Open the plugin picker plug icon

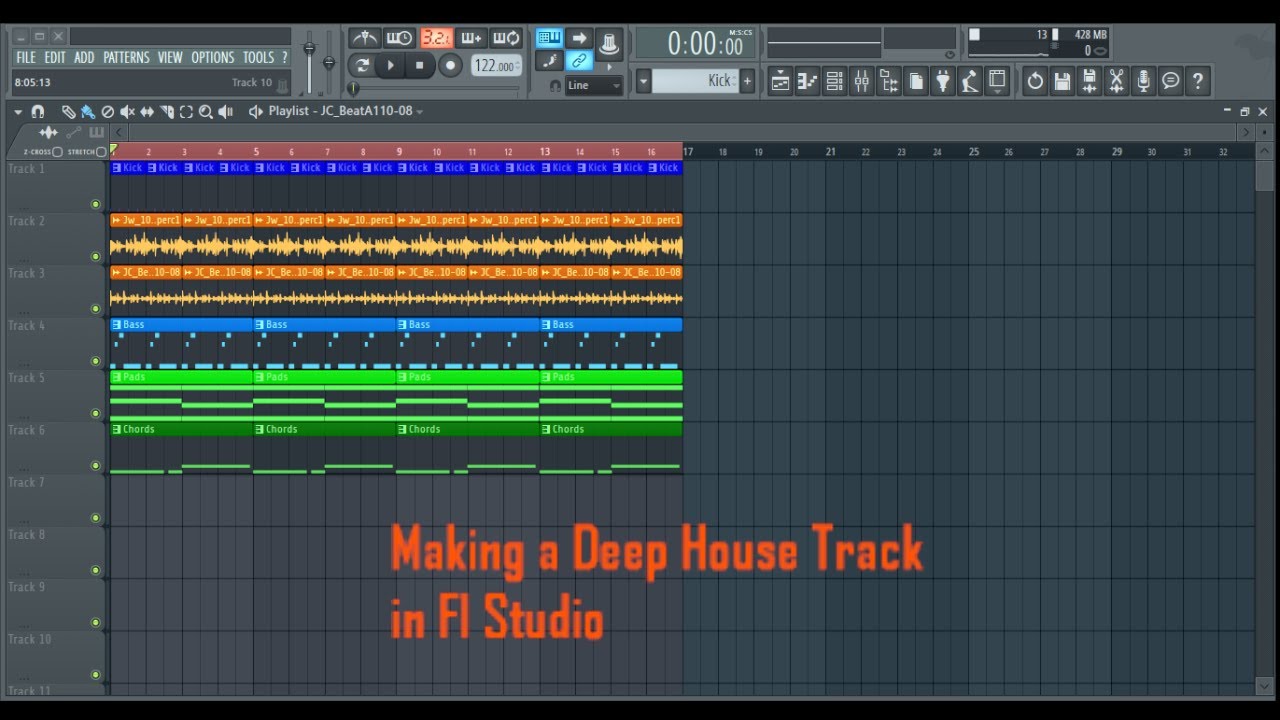click(x=943, y=81)
